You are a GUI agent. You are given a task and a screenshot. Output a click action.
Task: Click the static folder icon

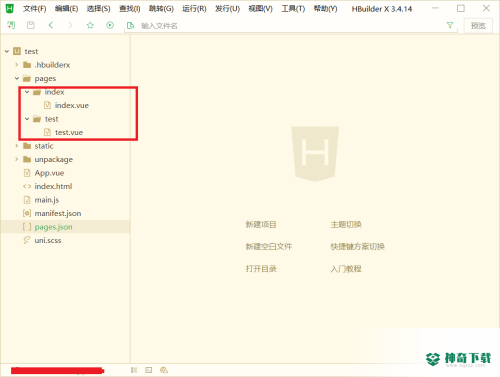27,146
